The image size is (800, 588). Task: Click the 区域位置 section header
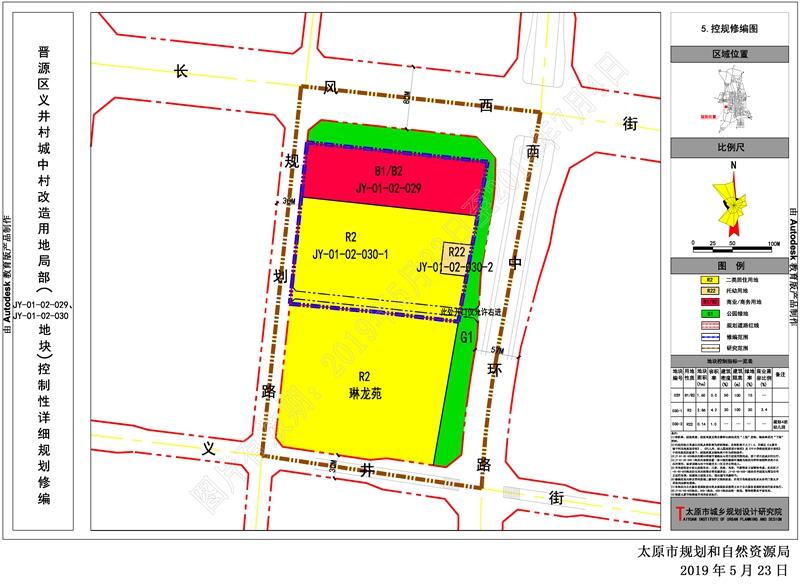pyautogui.click(x=733, y=52)
